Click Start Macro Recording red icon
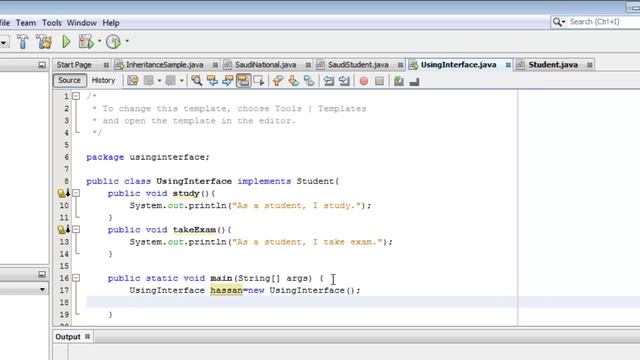Viewport: 640px width, 360px height. (x=363, y=81)
